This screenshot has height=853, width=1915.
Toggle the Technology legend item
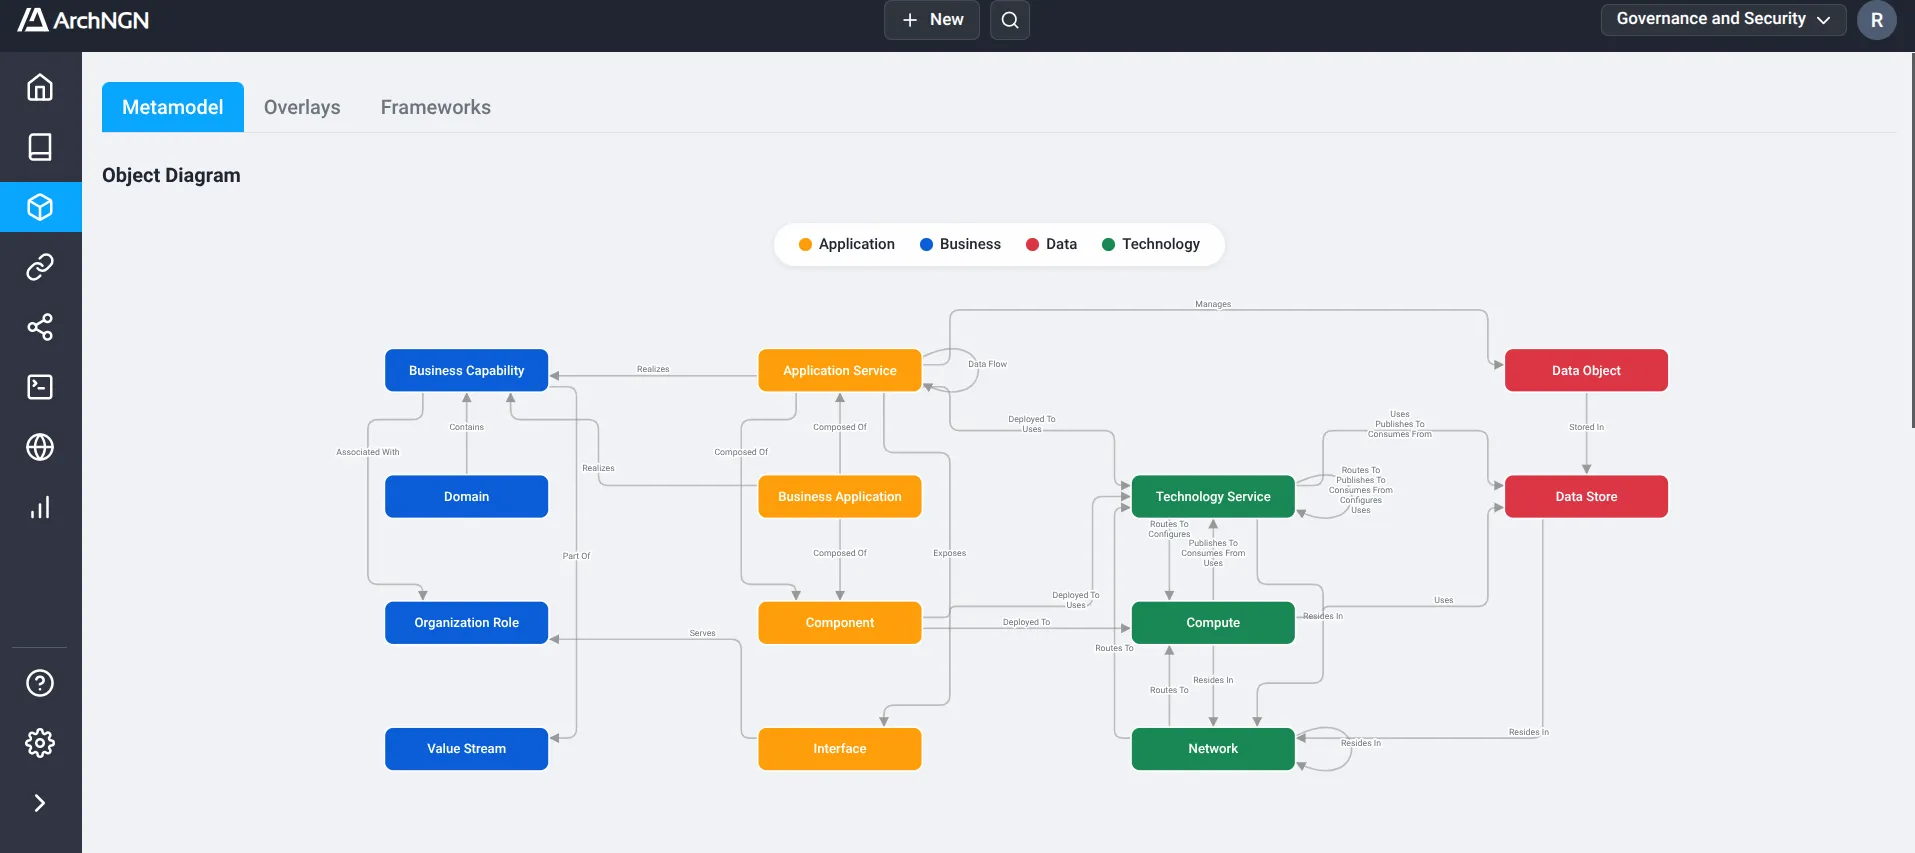[1151, 244]
